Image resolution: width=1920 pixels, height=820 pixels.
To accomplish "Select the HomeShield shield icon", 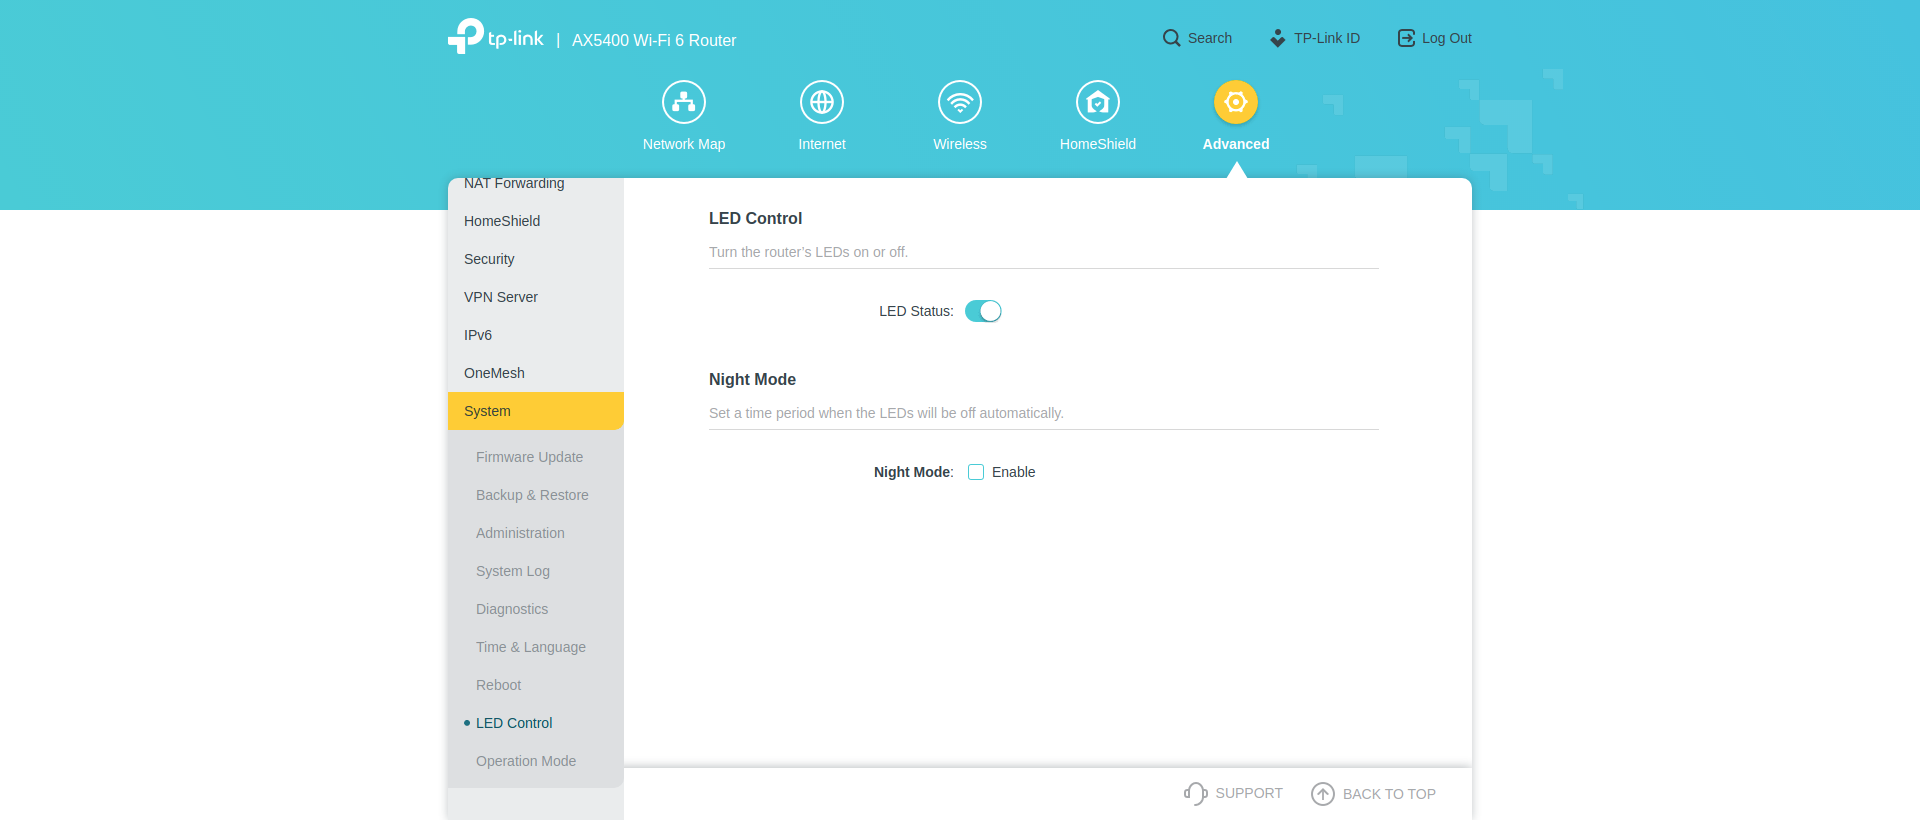I will coord(1098,102).
